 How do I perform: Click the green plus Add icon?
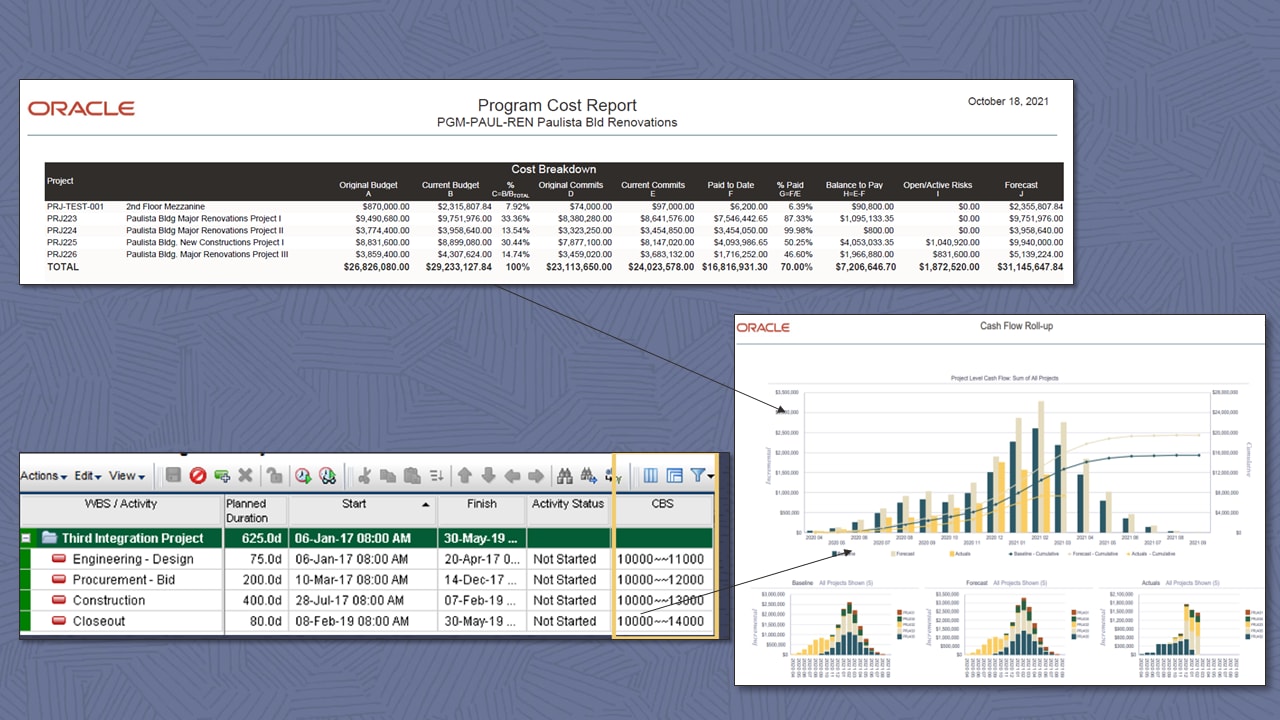pos(221,476)
